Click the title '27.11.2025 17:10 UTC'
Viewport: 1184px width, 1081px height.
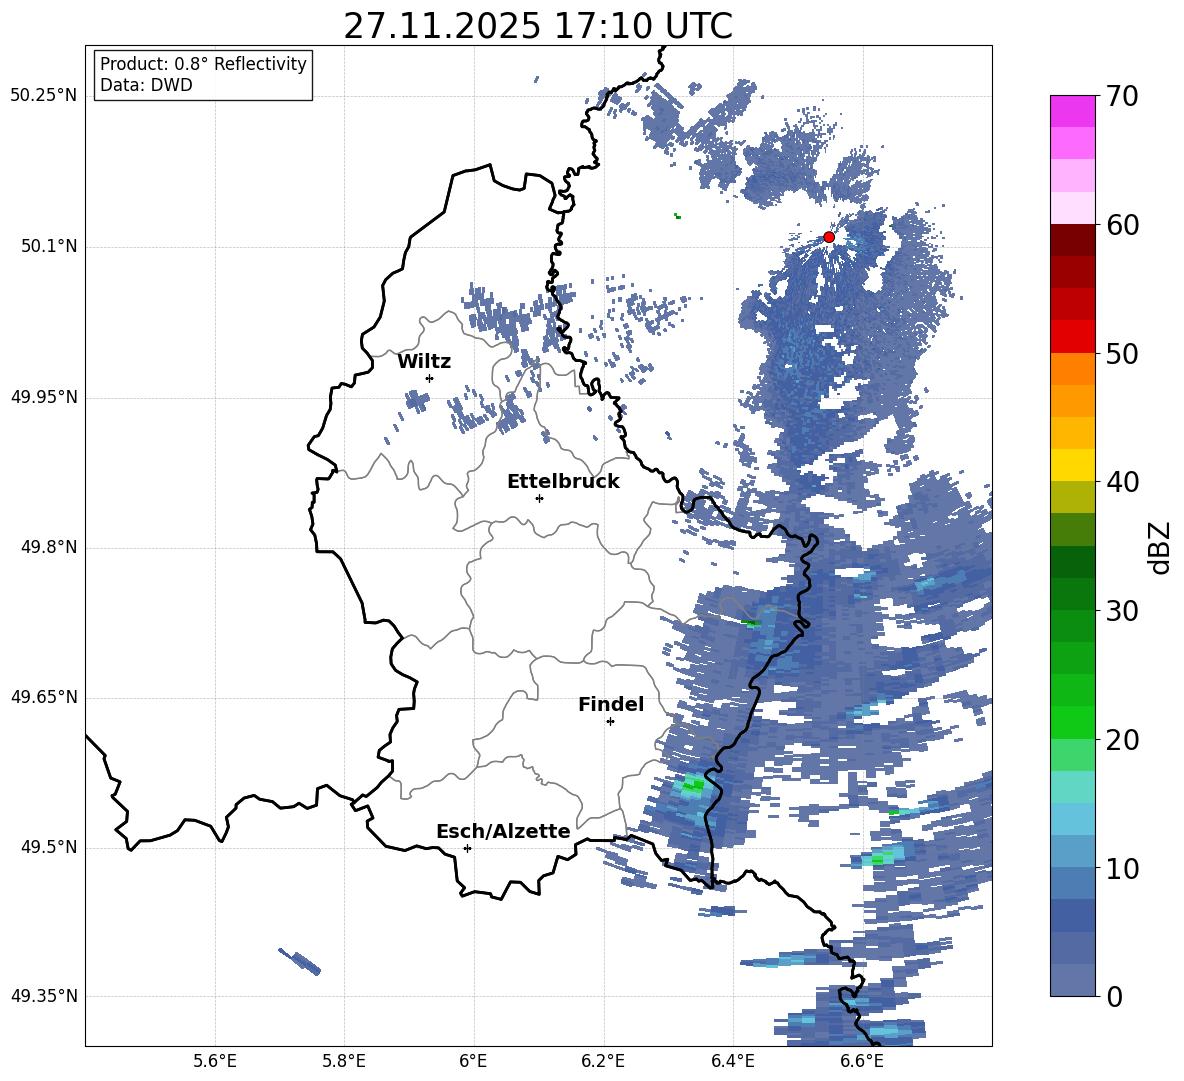pyautogui.click(x=538, y=26)
